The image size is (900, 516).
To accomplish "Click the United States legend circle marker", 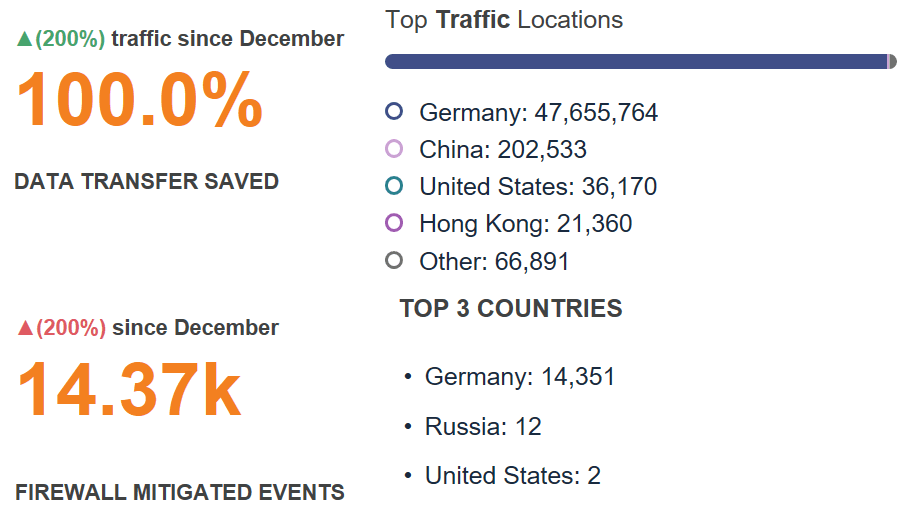I will click(394, 186).
